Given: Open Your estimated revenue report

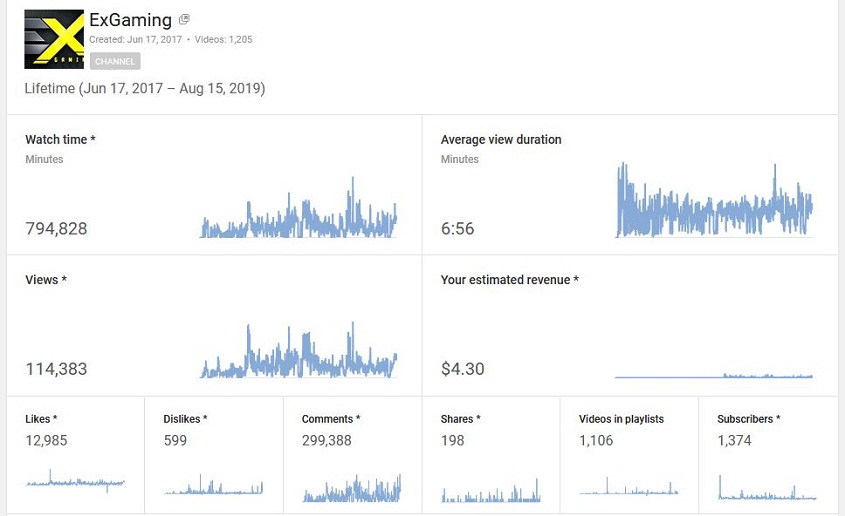Looking at the screenshot, I should tap(630, 325).
